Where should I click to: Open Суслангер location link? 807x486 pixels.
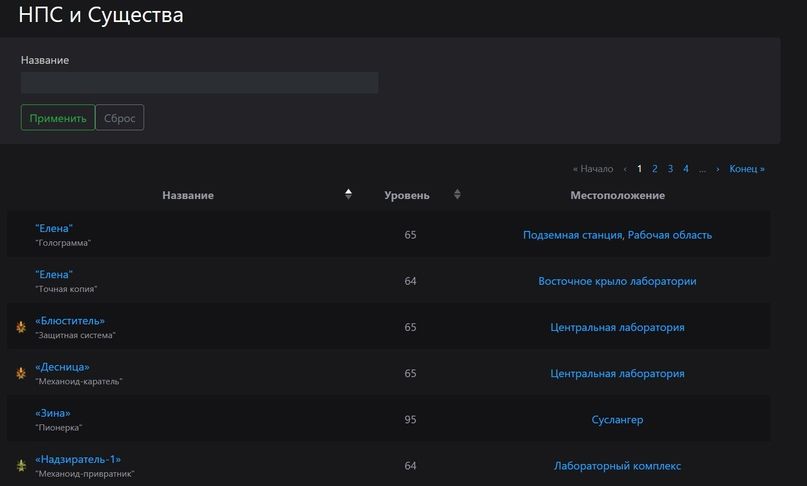pyautogui.click(x=617, y=420)
